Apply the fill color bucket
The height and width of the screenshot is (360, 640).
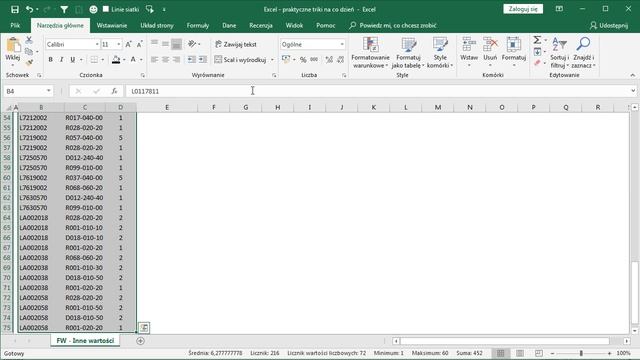pyautogui.click(x=116, y=60)
